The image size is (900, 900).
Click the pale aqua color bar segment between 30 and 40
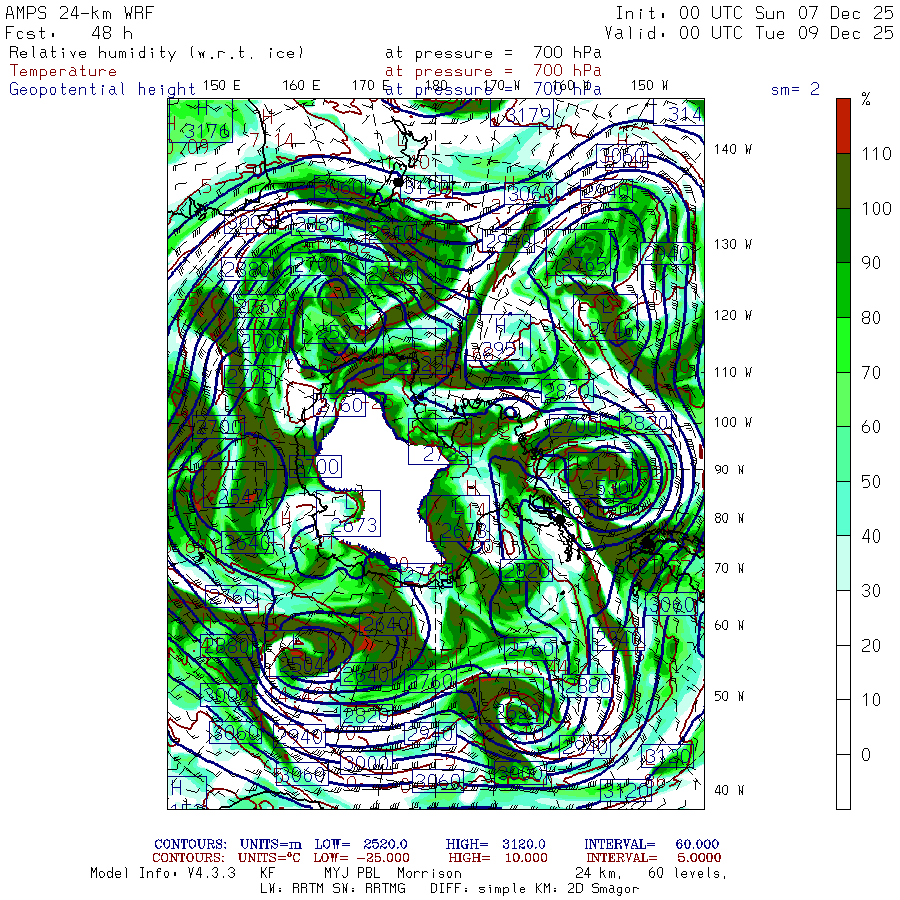pos(843,563)
